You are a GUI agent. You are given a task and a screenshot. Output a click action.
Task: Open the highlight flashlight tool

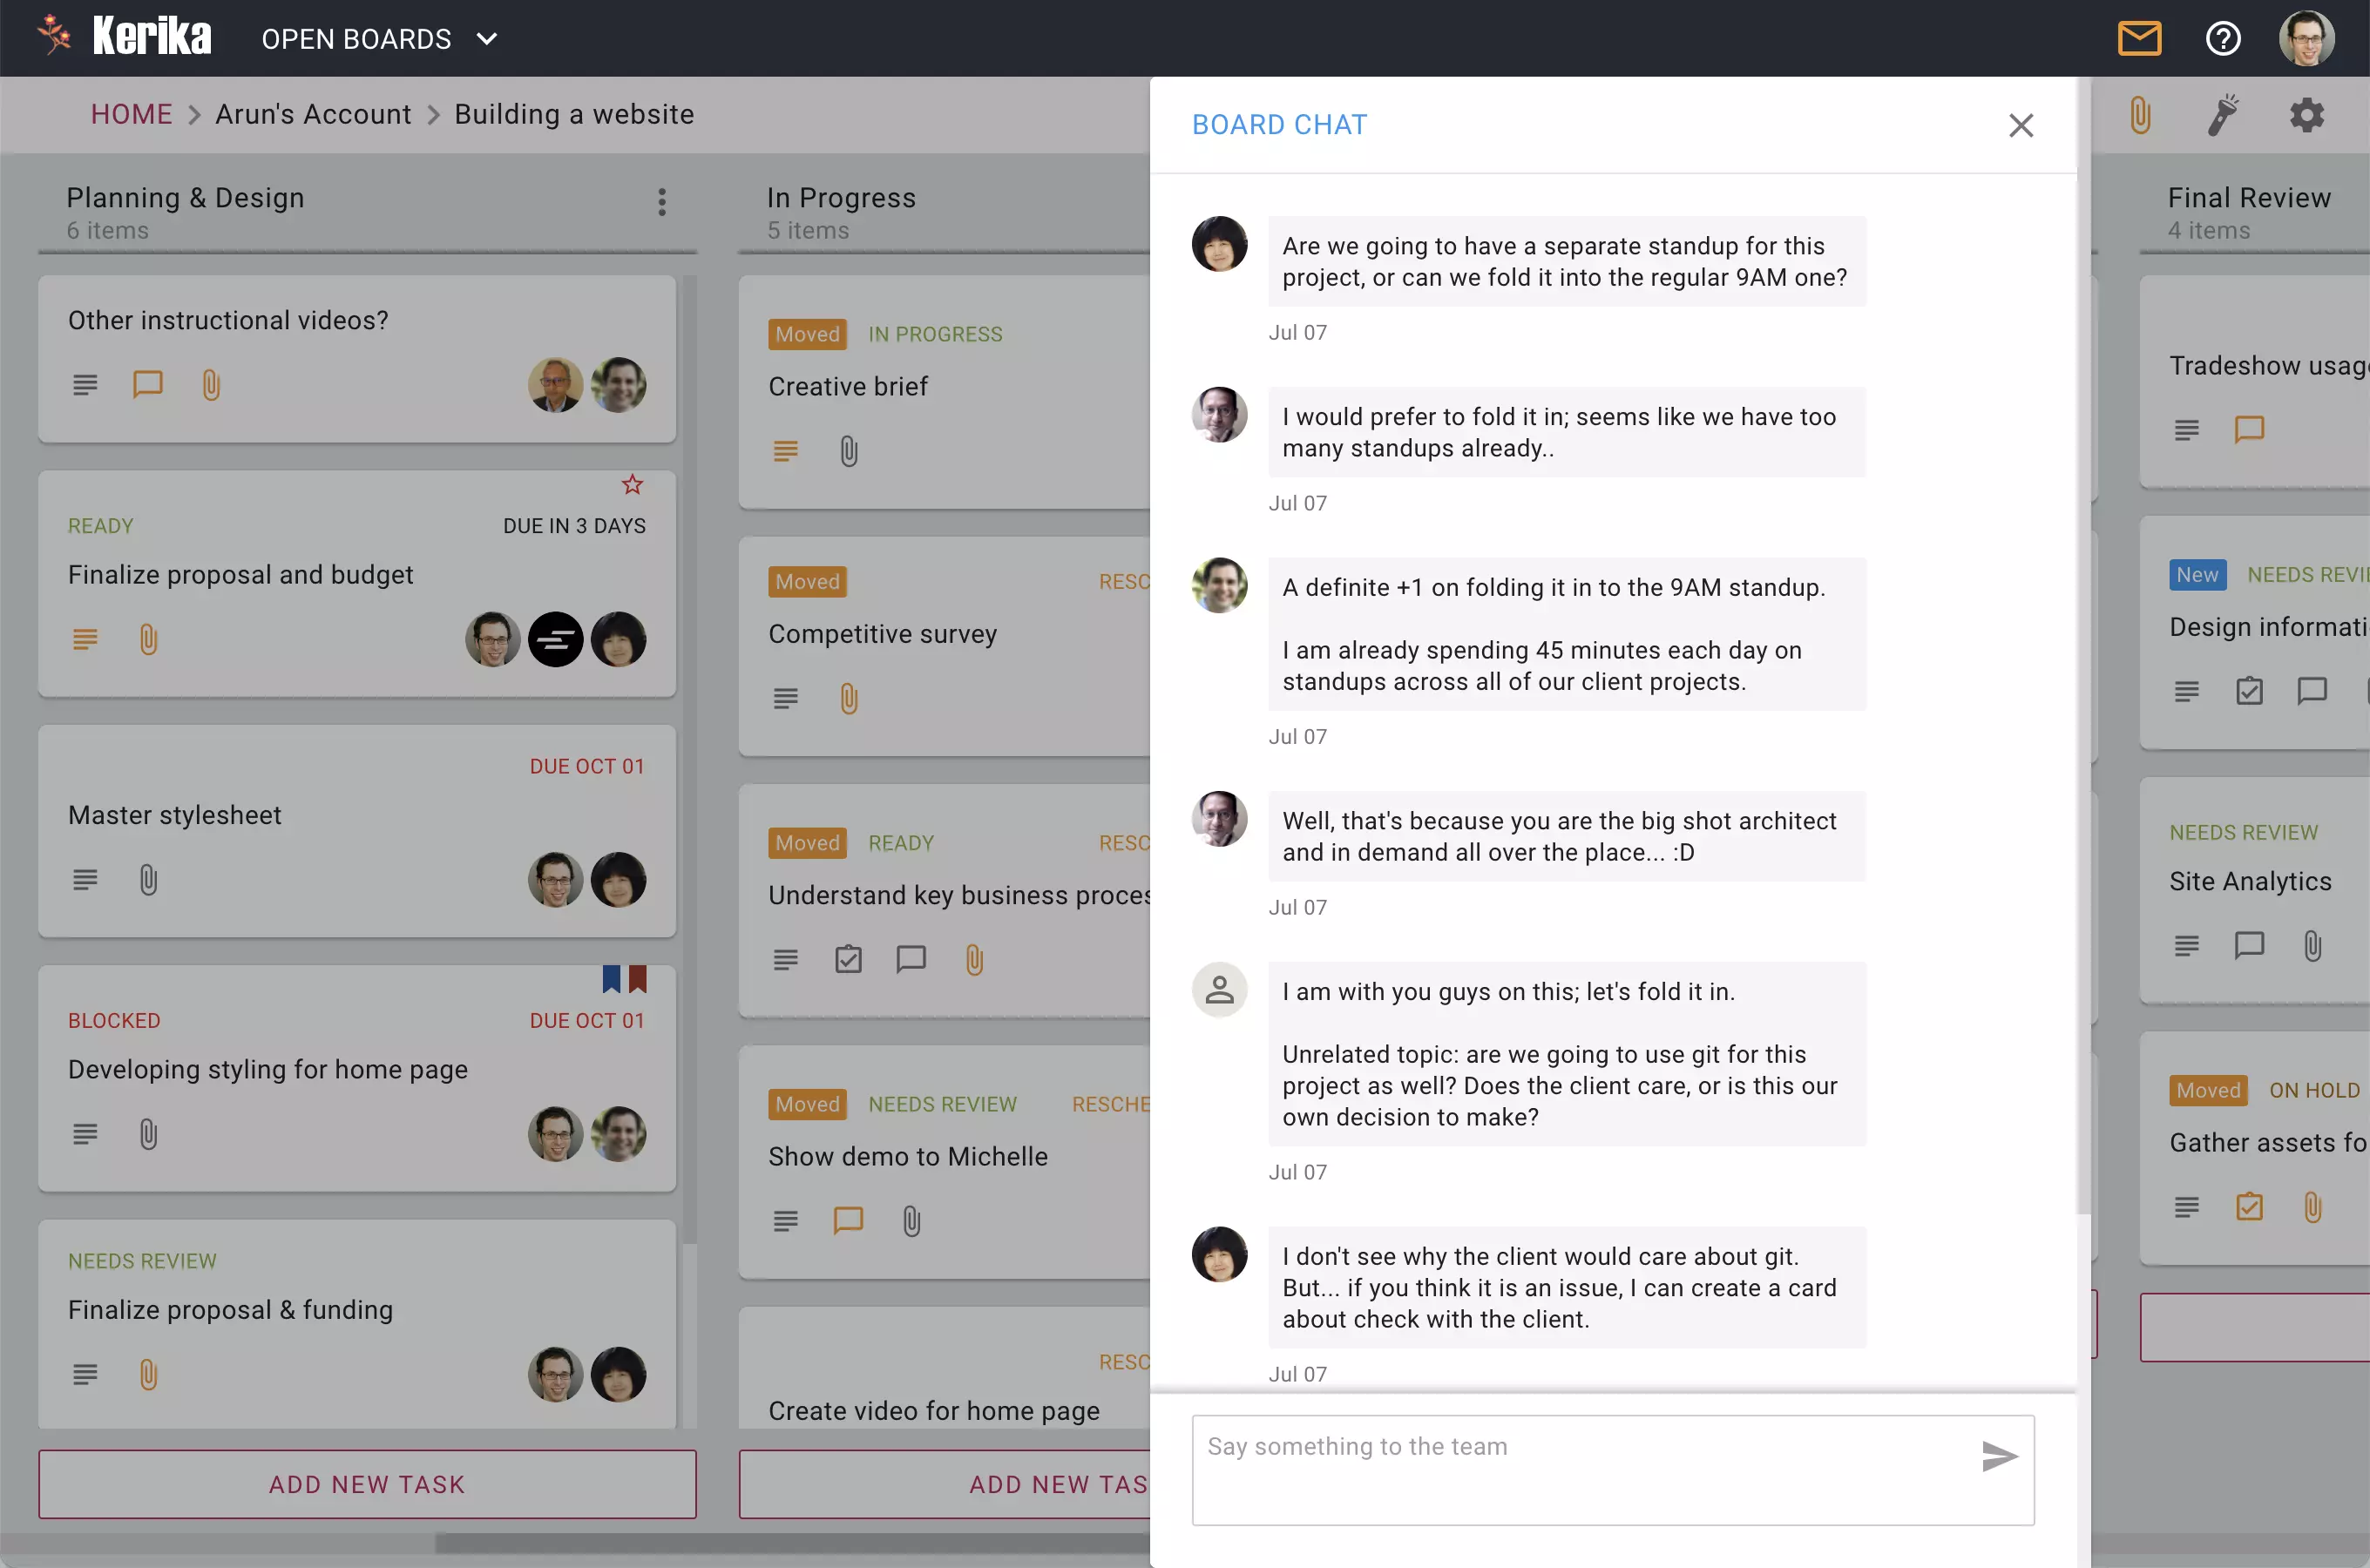coord(2223,115)
